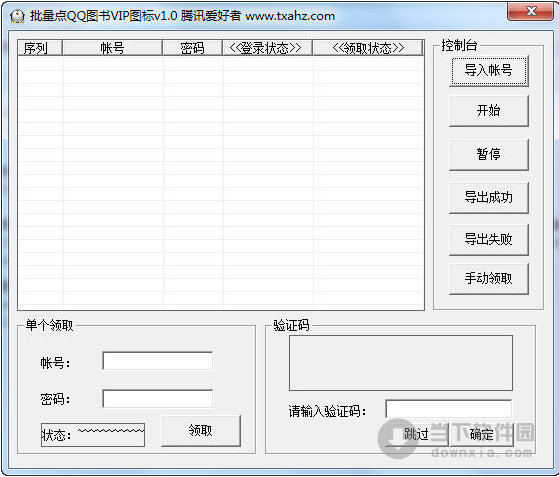Focus the 密码 password input field
The height and width of the screenshot is (477, 559).
158,399
